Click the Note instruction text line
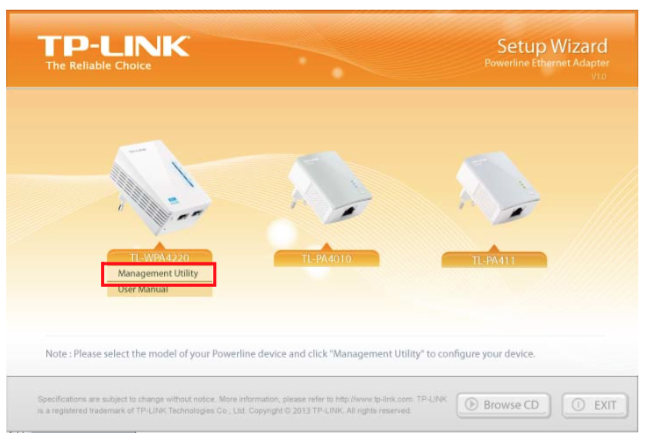The height and width of the screenshot is (442, 653). (x=290, y=354)
